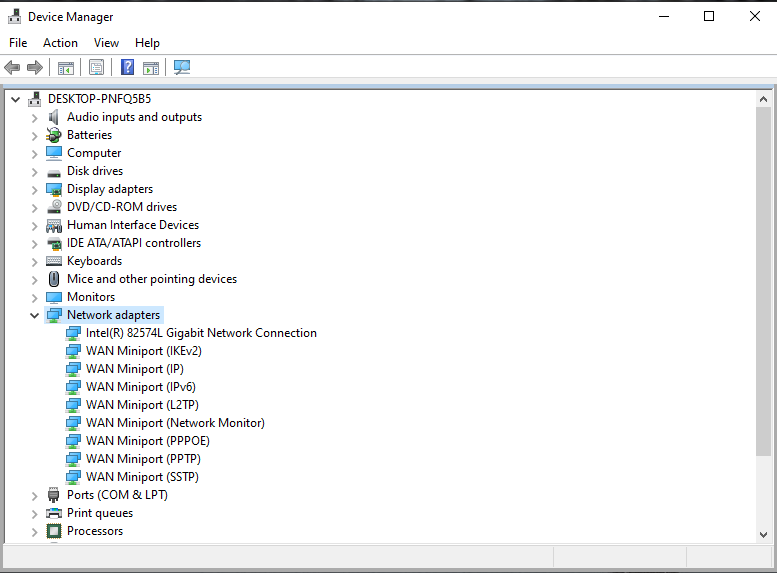This screenshot has height=573, width=777.
Task: Select WAN Miniport (IP) device
Action: (135, 369)
